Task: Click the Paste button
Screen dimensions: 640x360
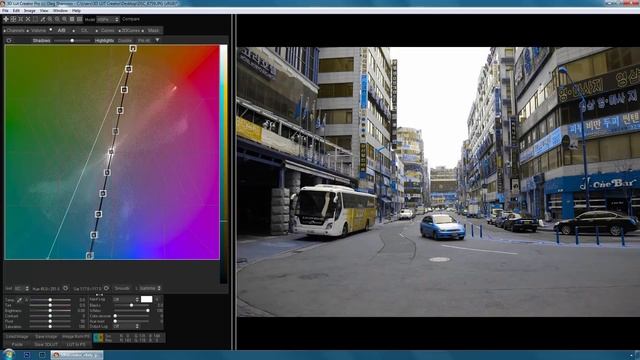Action: click(x=17, y=344)
